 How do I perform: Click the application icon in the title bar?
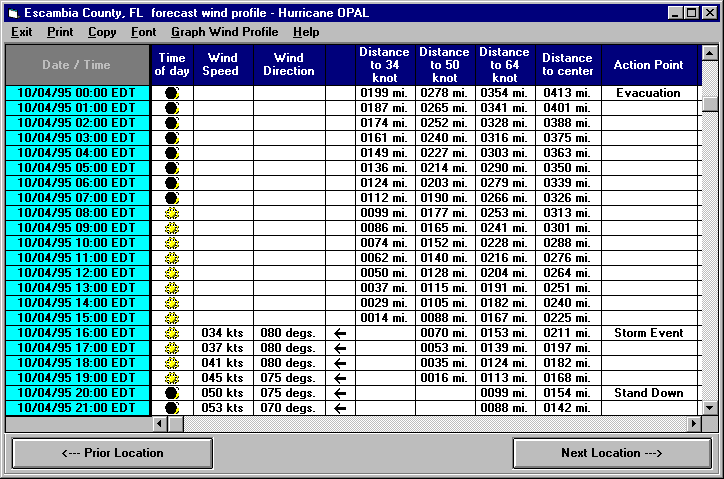click(x=13, y=12)
